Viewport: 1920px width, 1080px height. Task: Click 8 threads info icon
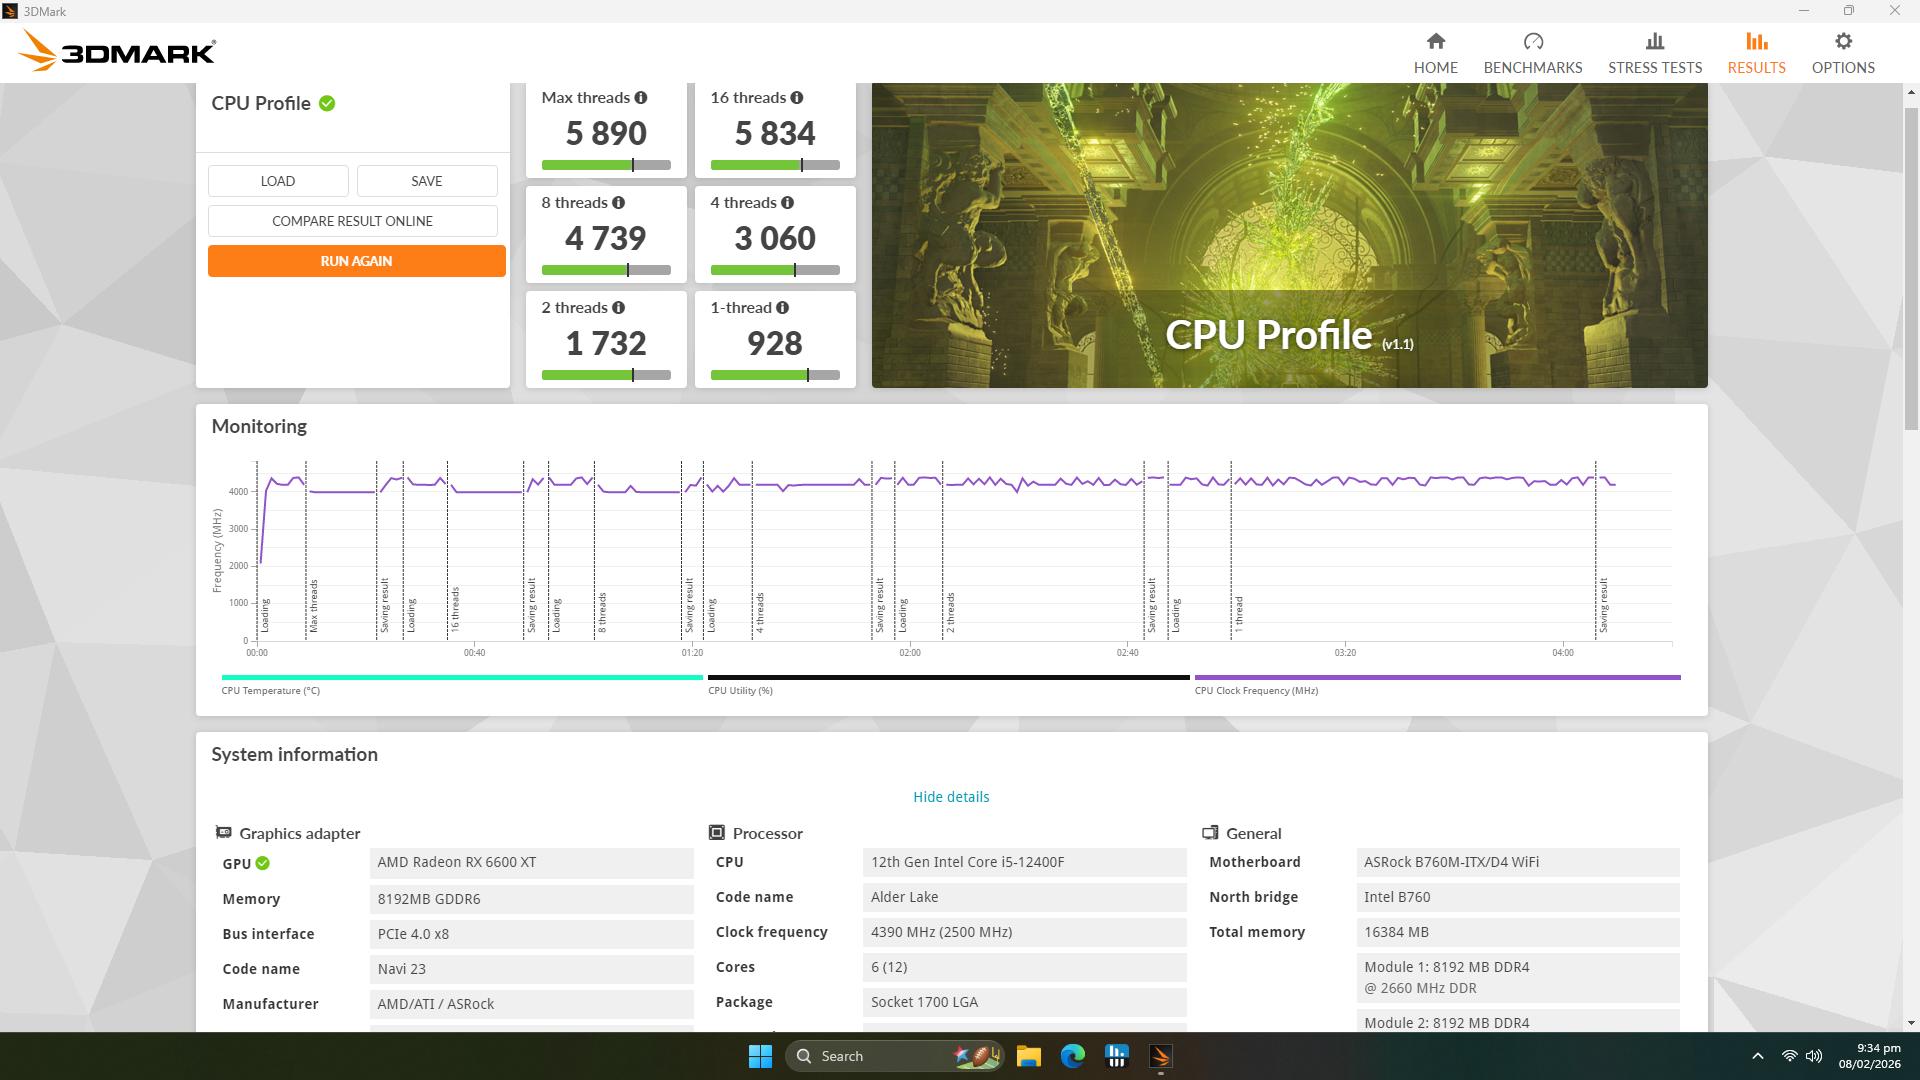pos(619,203)
